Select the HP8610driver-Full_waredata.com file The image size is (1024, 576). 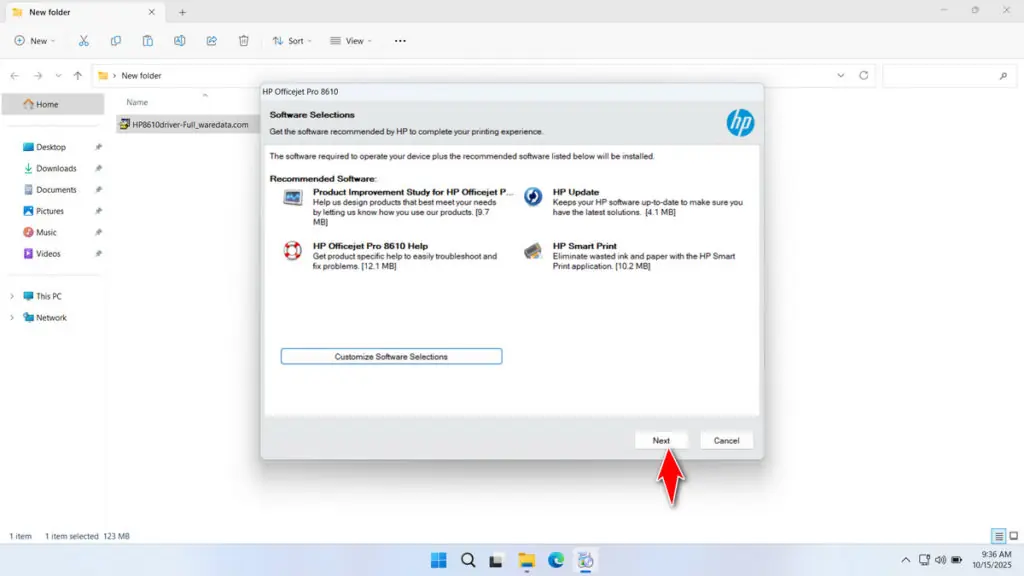[191, 126]
